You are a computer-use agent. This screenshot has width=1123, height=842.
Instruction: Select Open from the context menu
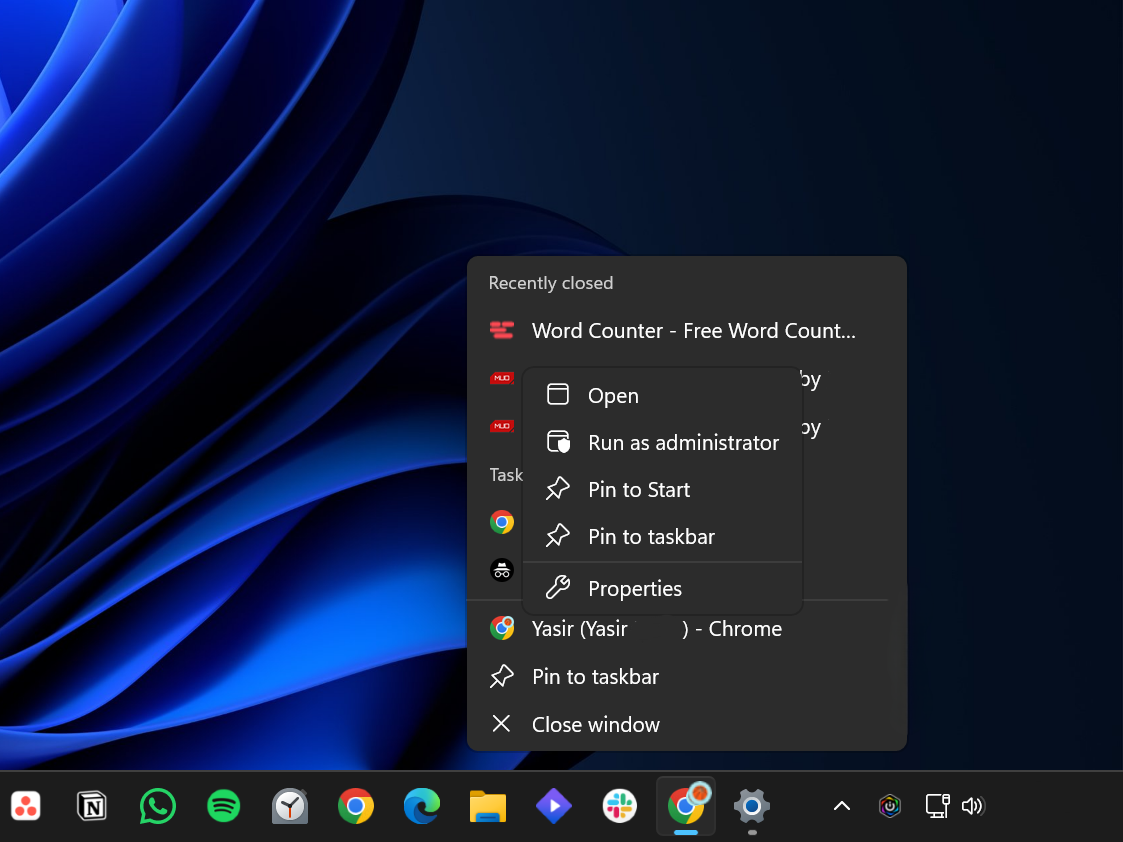(613, 396)
